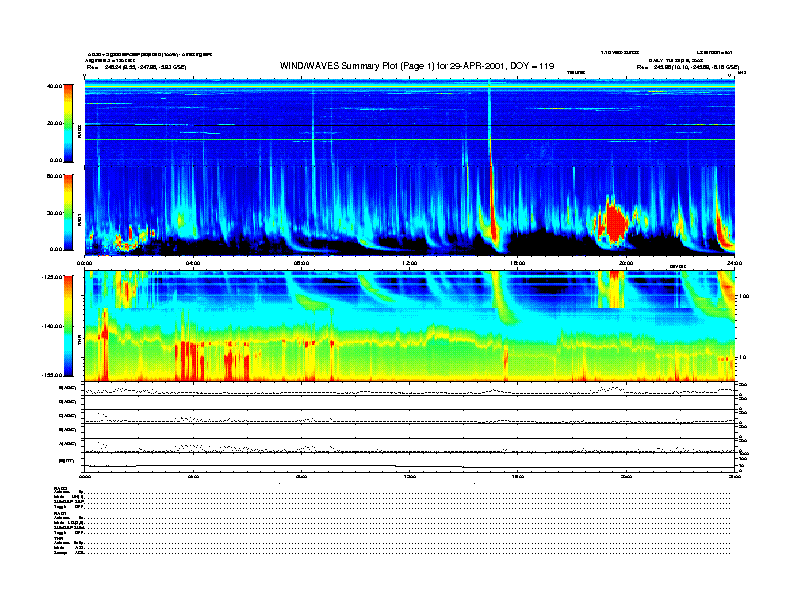Viewport: 792px width, 612px height.
Task: Click the 40.00 label on RAD2 scale
Action: 54,86
